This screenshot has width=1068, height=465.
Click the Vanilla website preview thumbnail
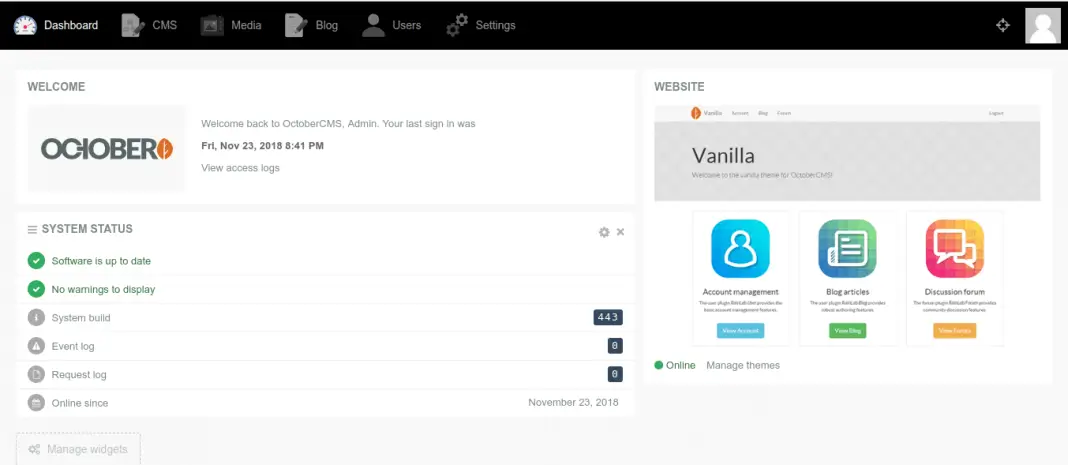(x=846, y=225)
